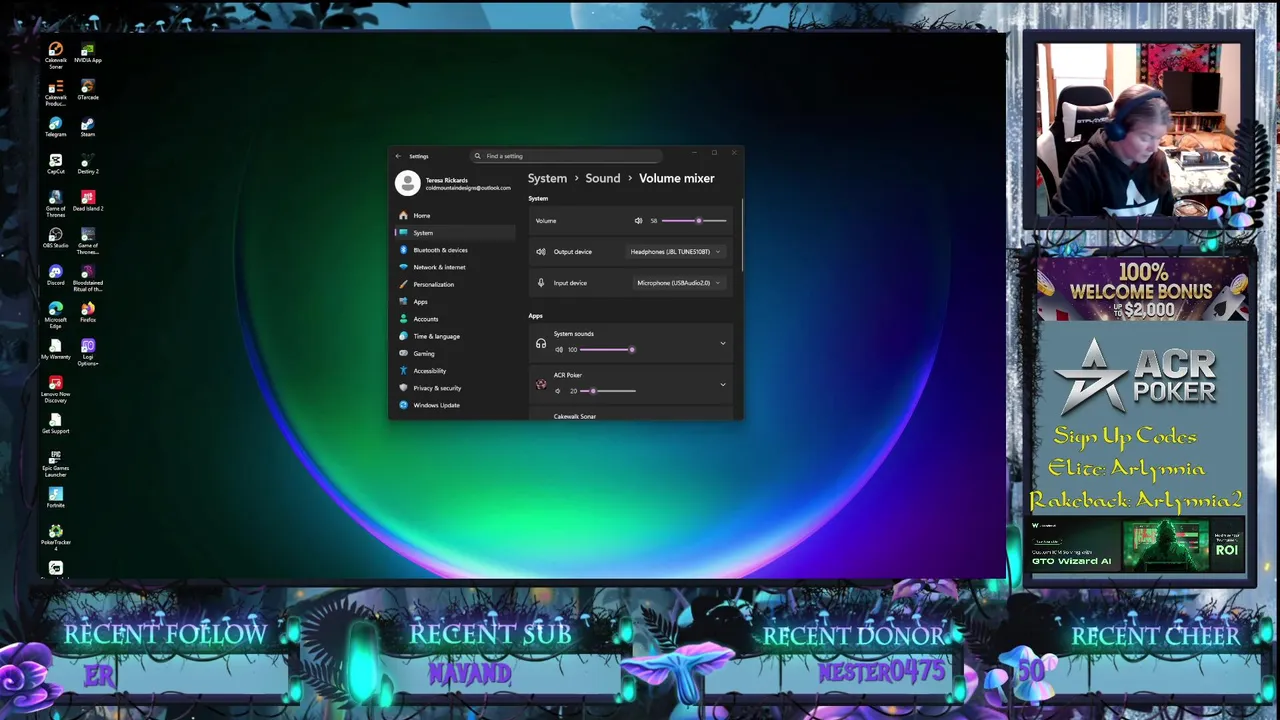Select the CapCut desktop icon
Image resolution: width=1280 pixels, height=720 pixels.
coord(56,164)
